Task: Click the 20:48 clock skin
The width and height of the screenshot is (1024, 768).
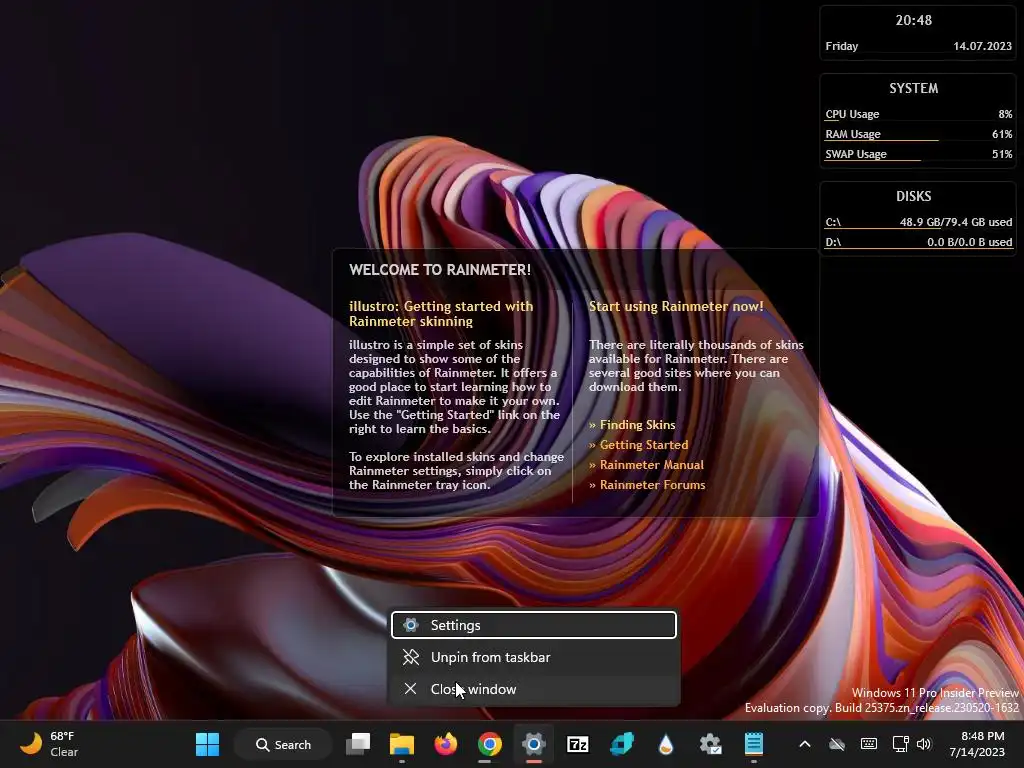Action: (913, 20)
